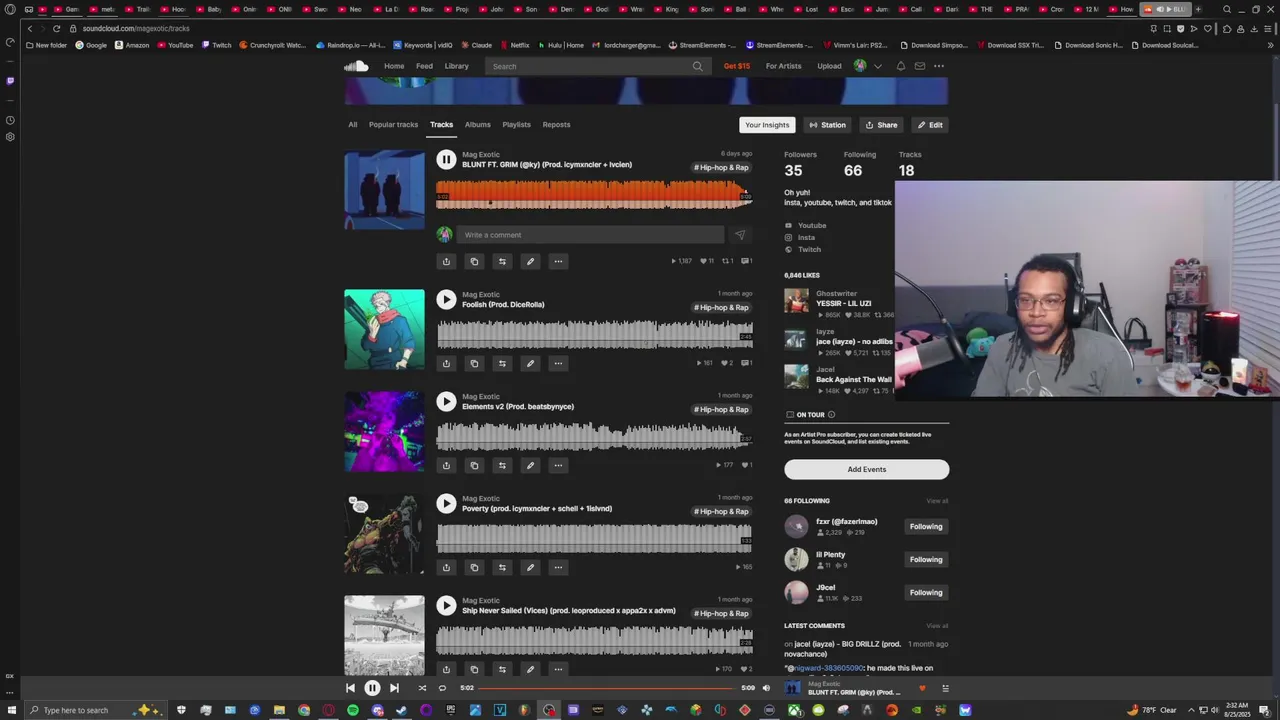Open messages envelope icon in header
The width and height of the screenshot is (1280, 720).
tap(920, 66)
